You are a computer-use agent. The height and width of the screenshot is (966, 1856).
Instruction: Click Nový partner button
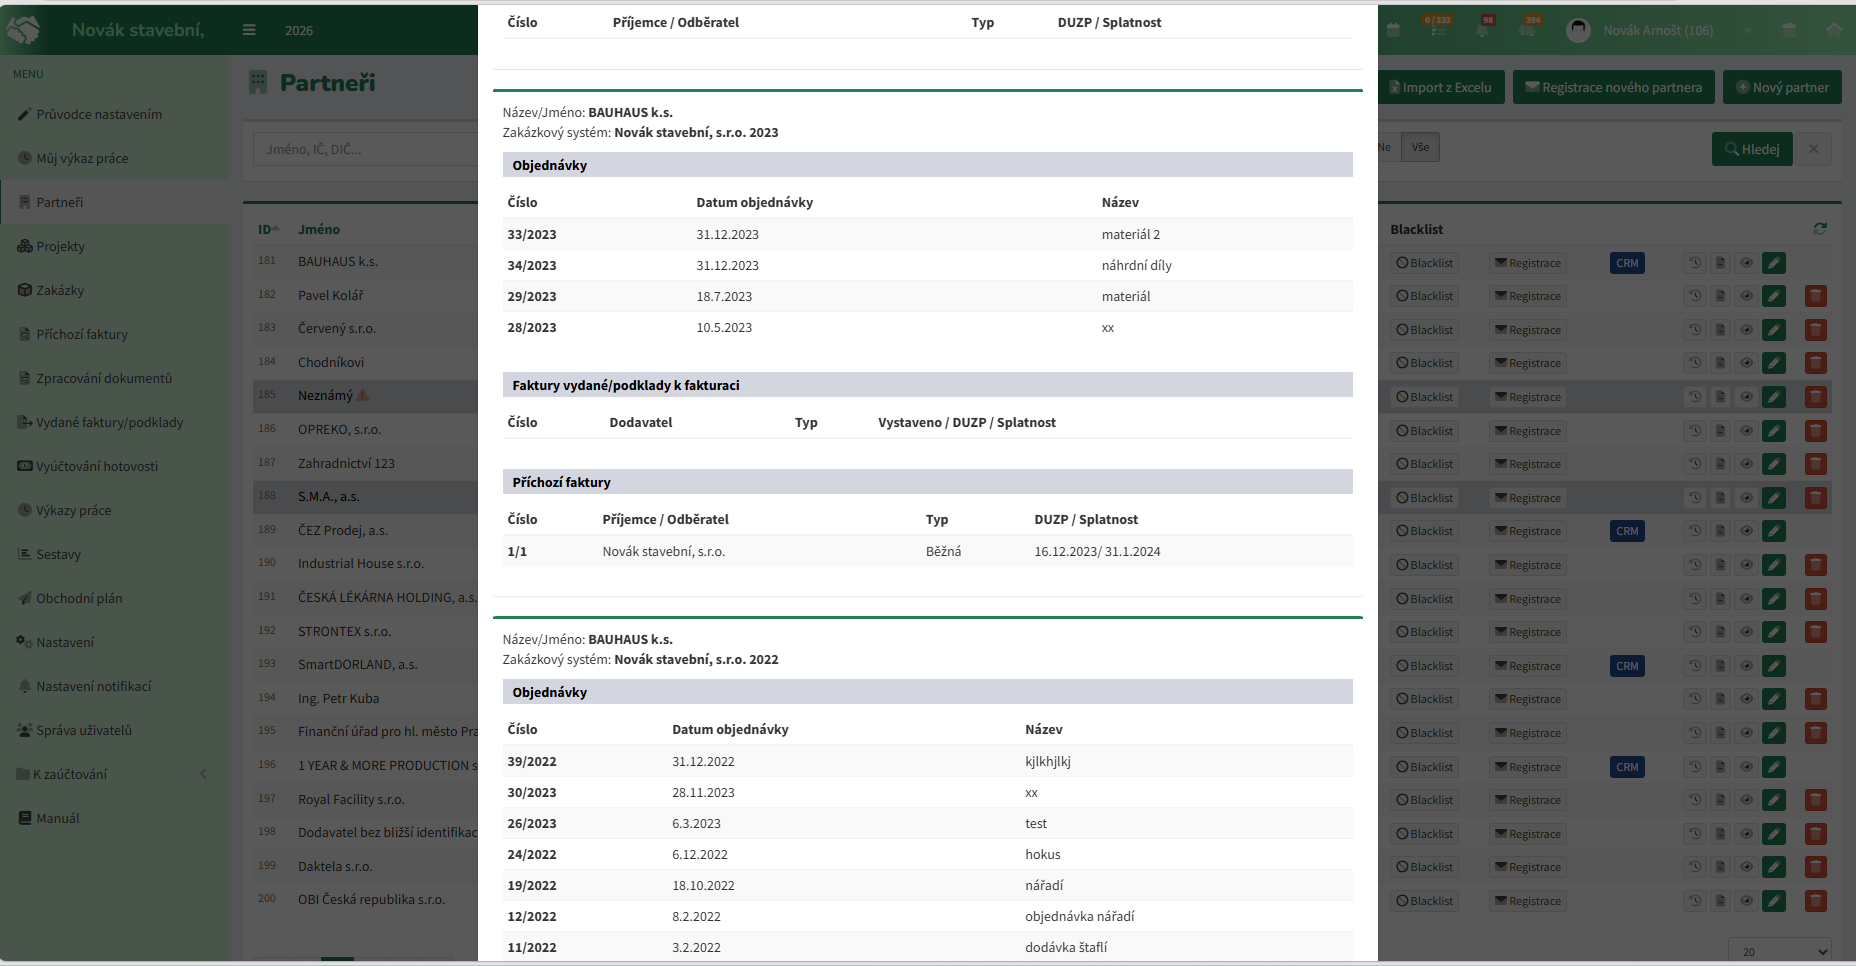1782,87
